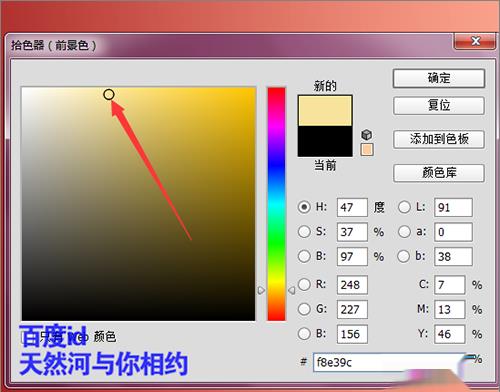Viewport: 500px width, 392px height.
Task: Click the G field showing 227
Action: tap(352, 309)
